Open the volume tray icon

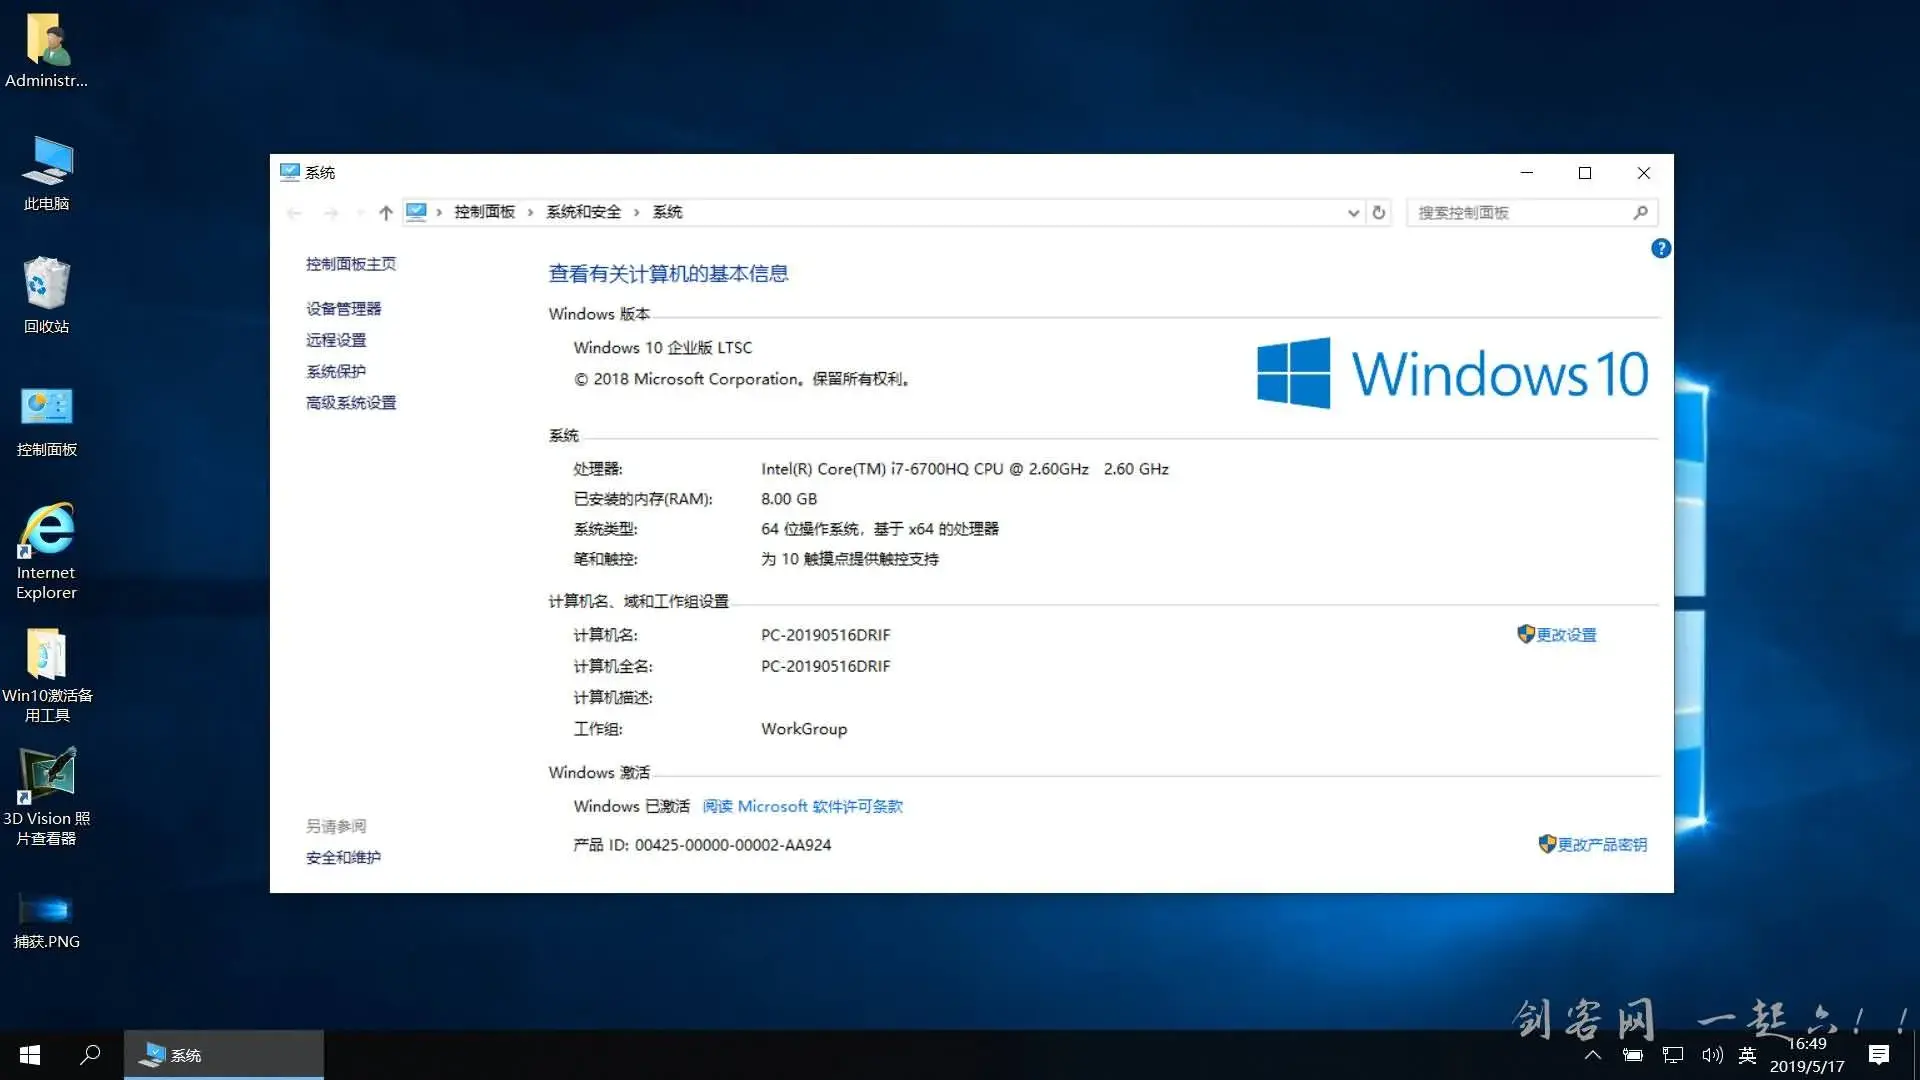tap(1712, 1055)
